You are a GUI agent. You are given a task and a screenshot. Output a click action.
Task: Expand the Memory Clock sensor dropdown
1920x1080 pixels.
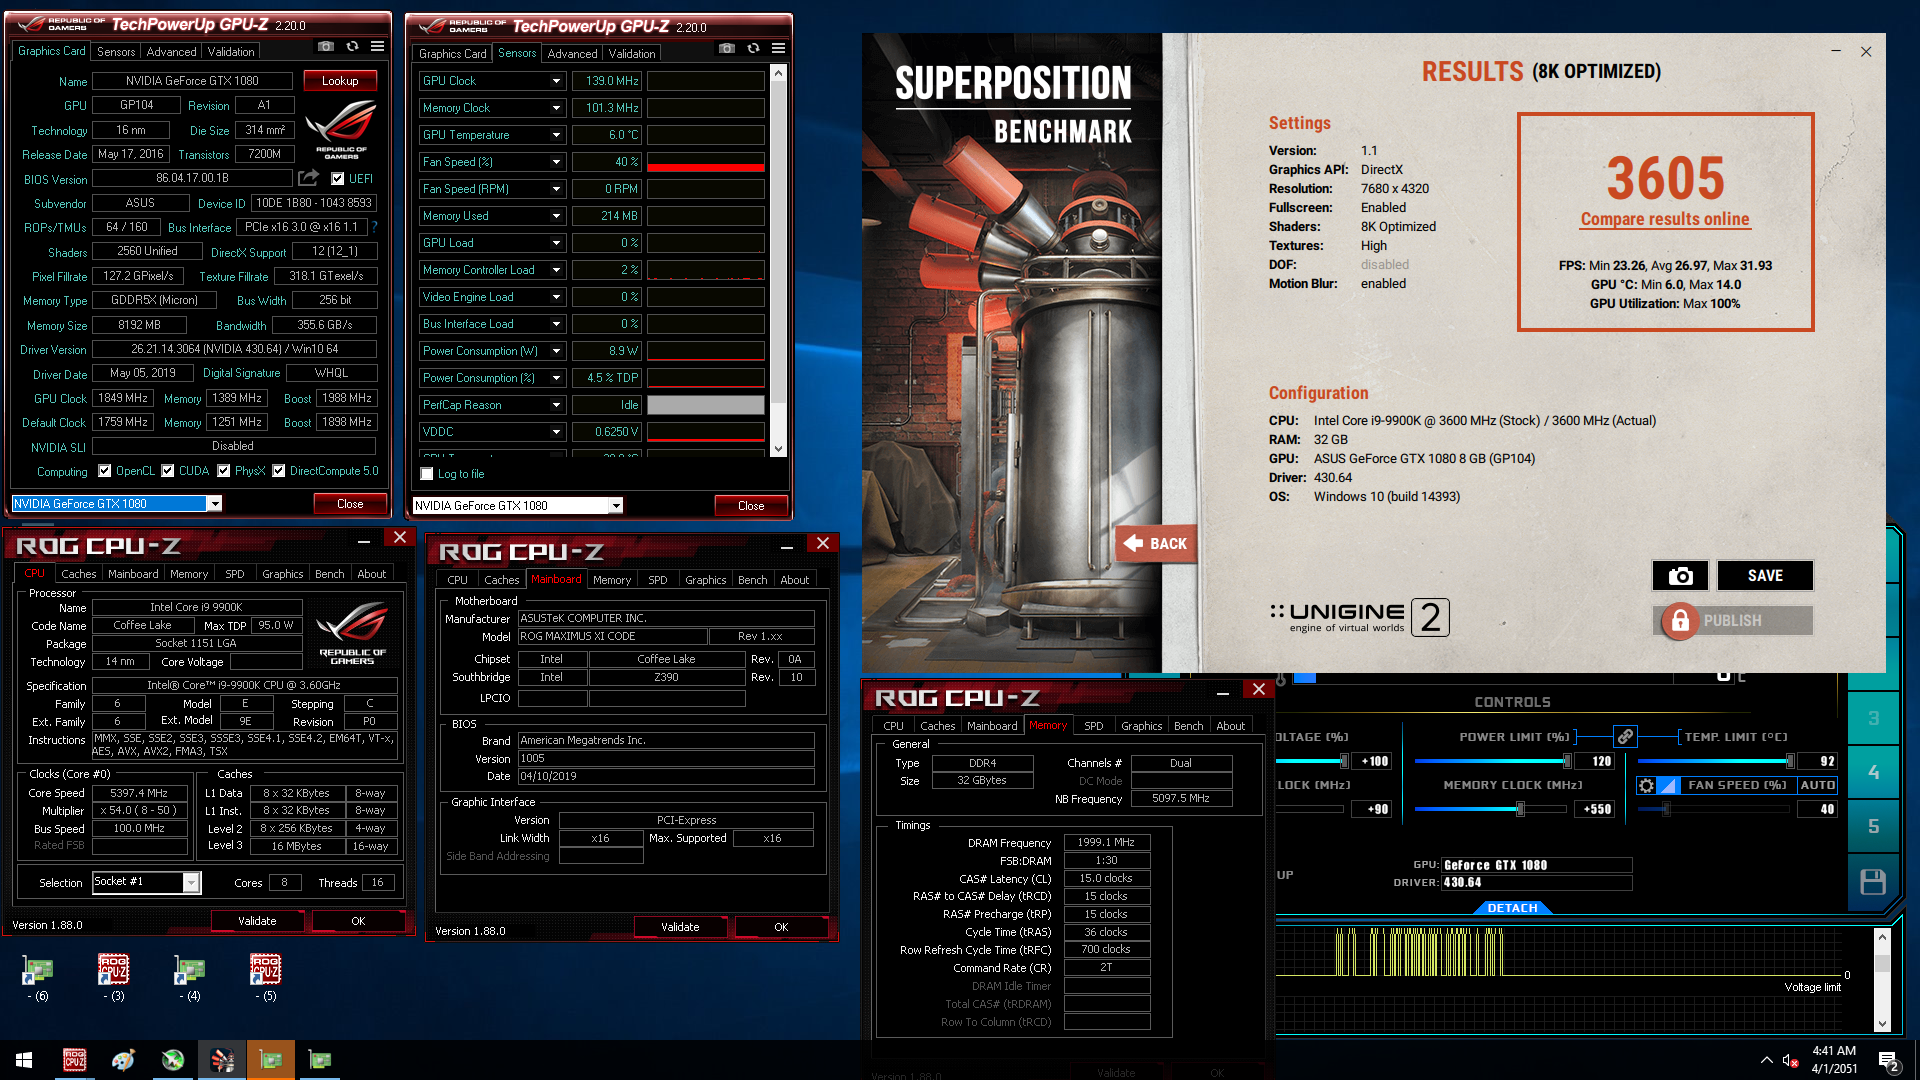point(557,108)
